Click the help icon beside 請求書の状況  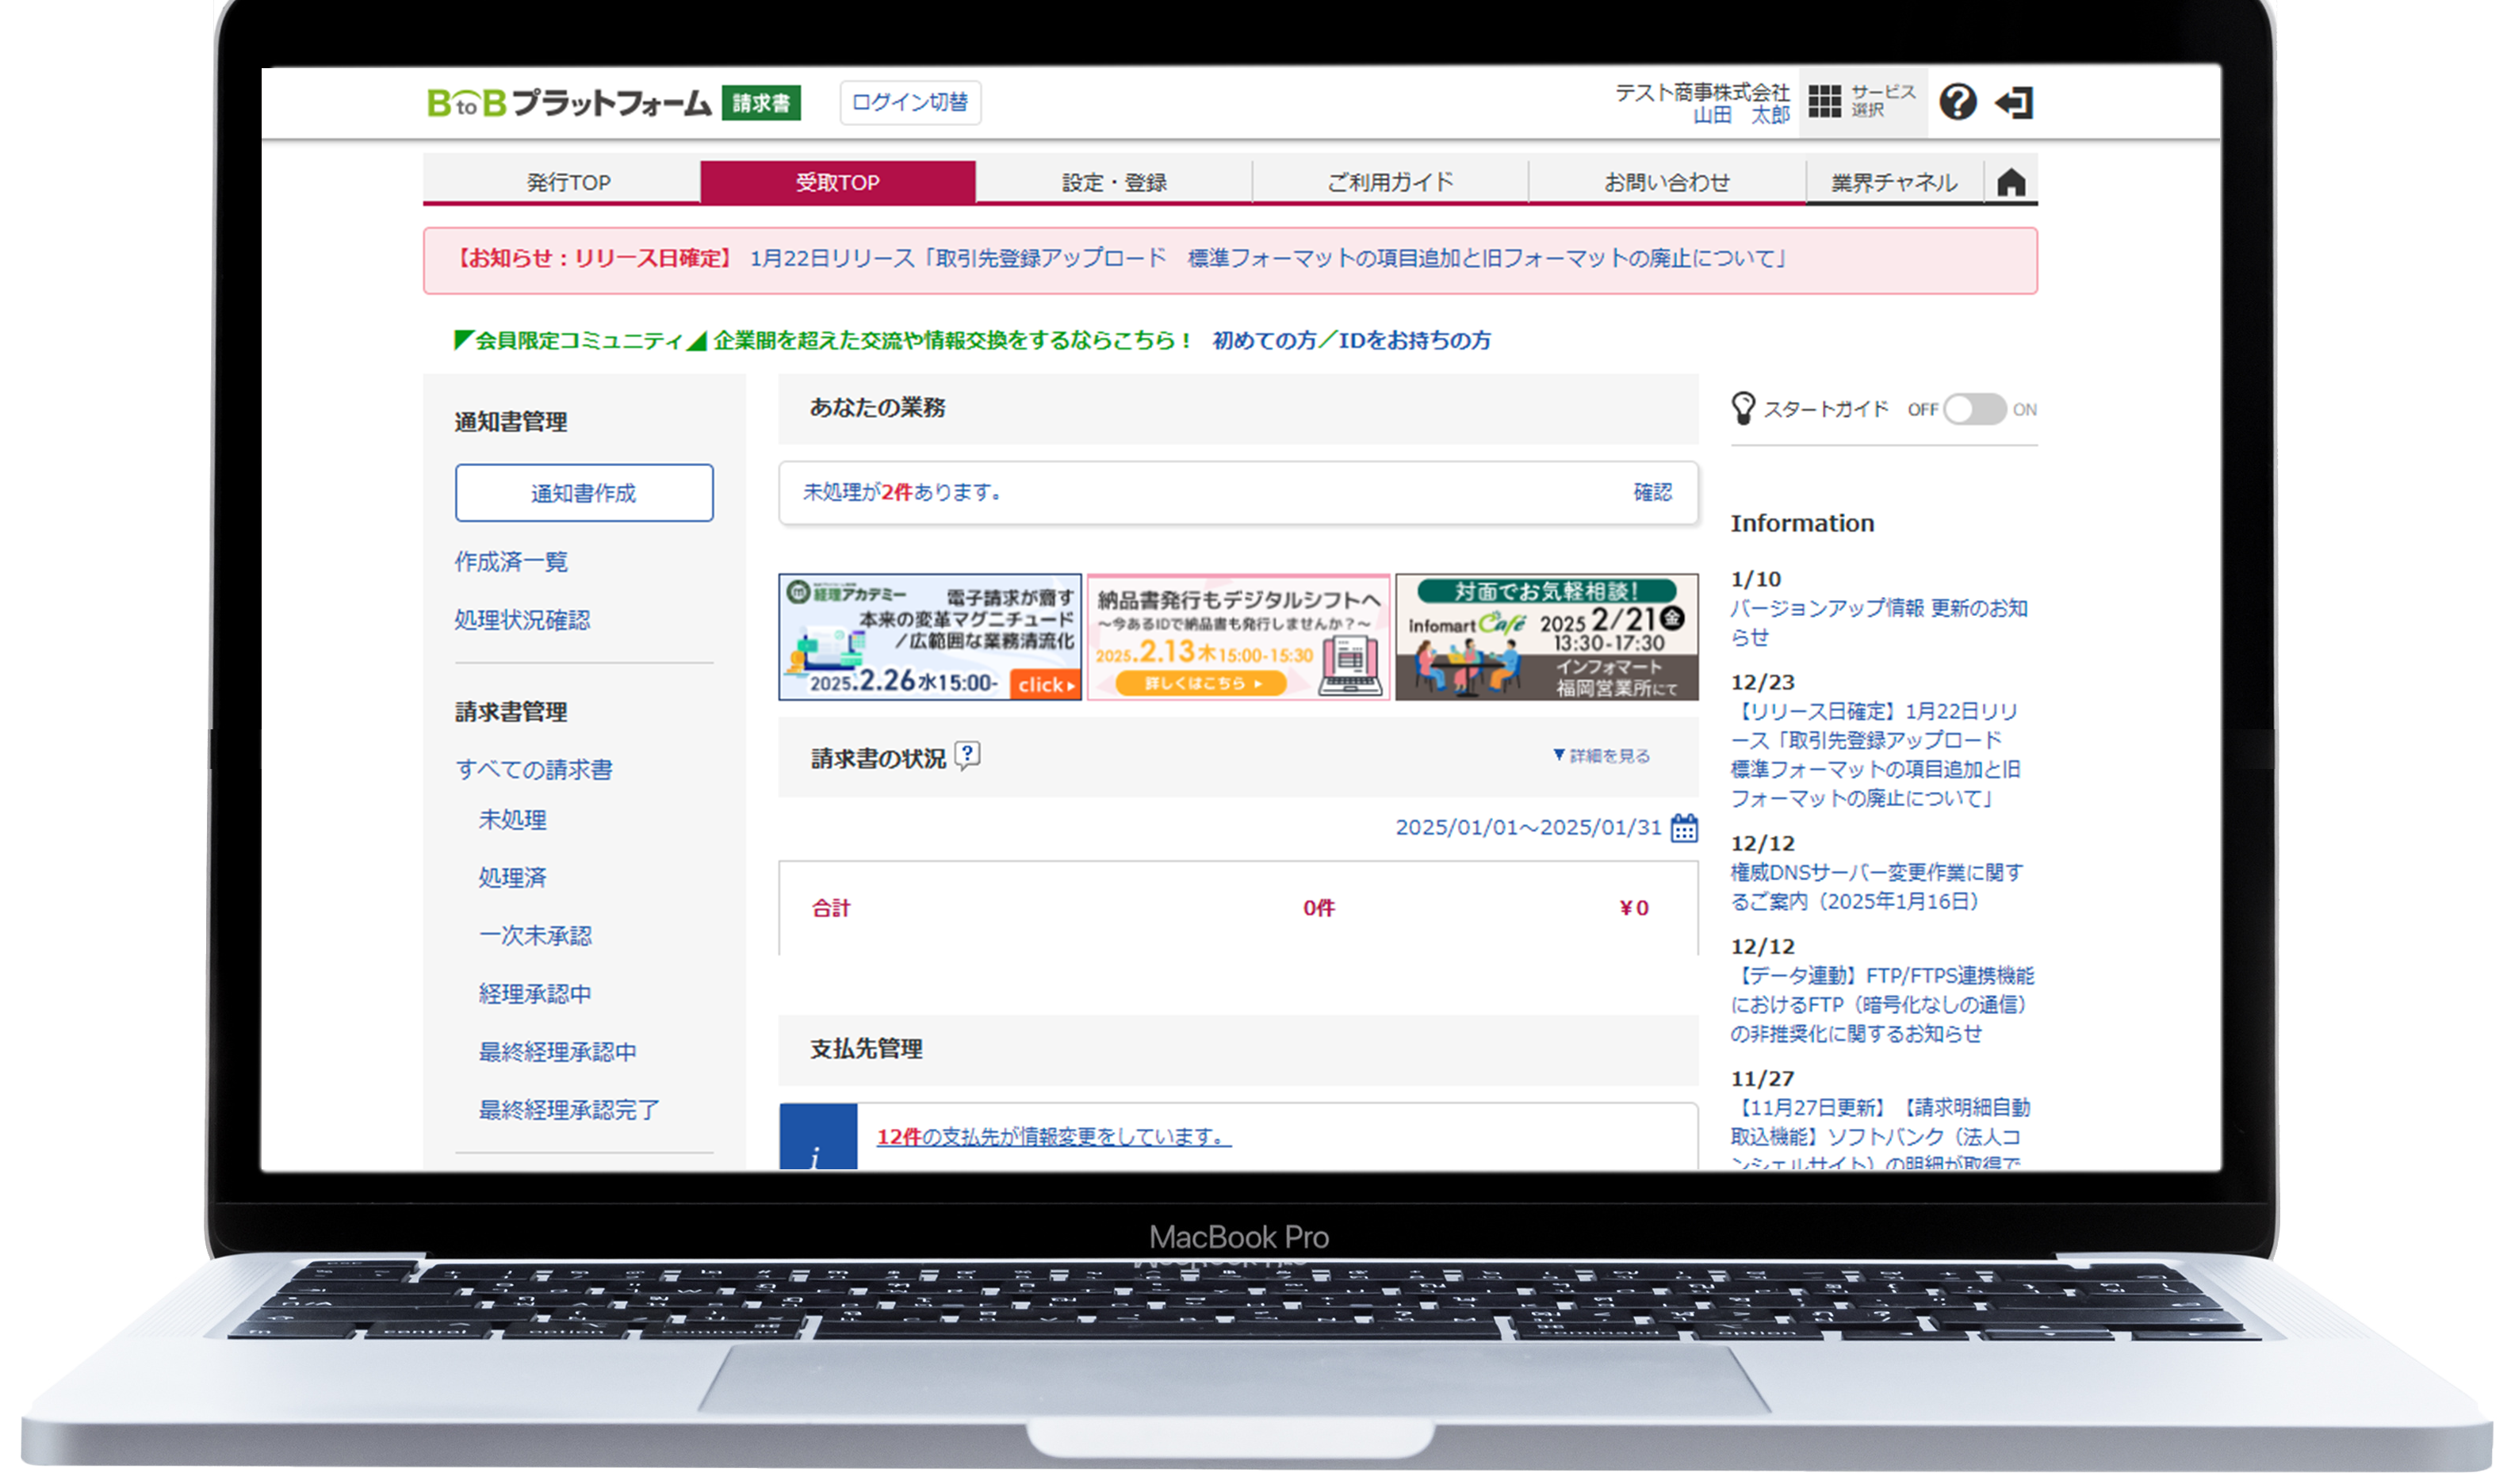967,755
